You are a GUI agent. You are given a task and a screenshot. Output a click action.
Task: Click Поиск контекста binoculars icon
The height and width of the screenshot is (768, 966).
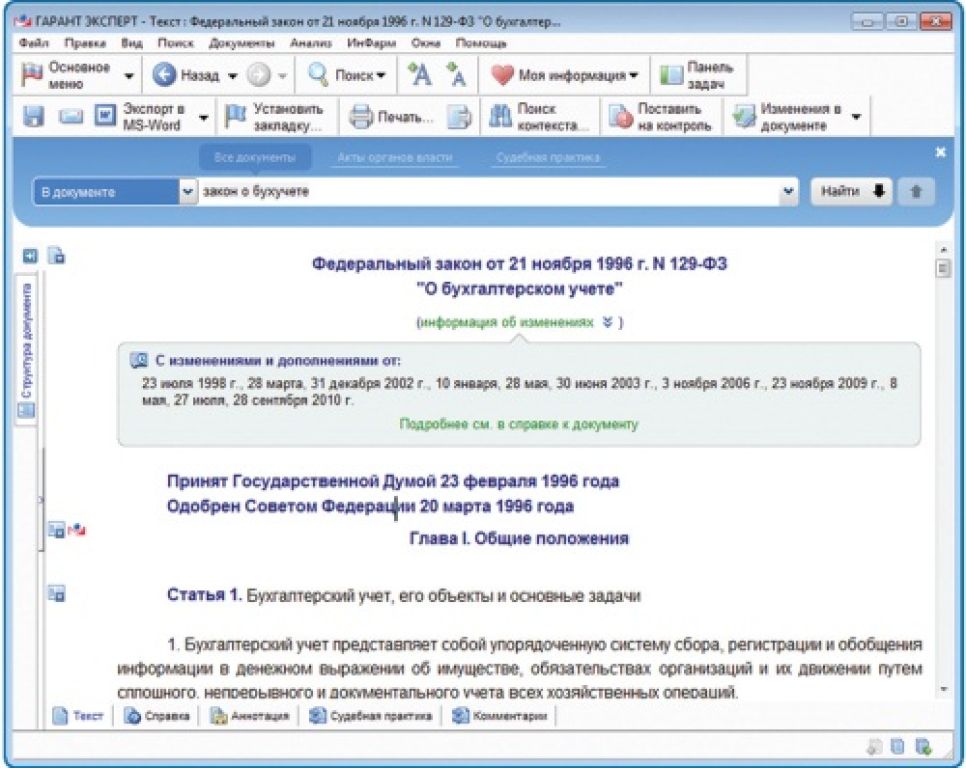click(x=500, y=117)
